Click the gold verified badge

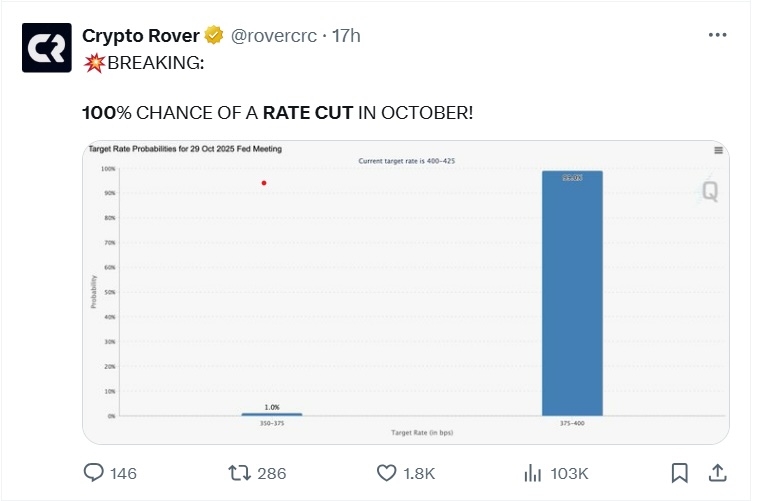214,36
